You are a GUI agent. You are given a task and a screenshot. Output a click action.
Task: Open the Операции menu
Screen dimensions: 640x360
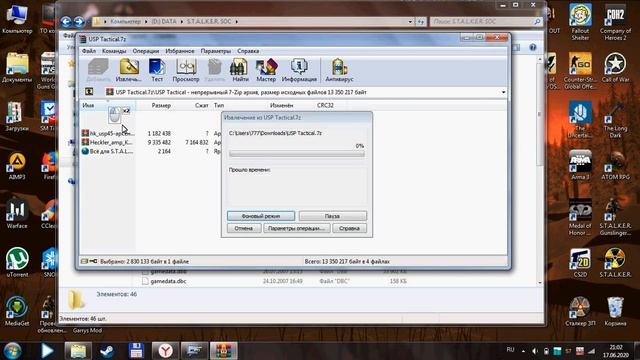(x=146, y=51)
